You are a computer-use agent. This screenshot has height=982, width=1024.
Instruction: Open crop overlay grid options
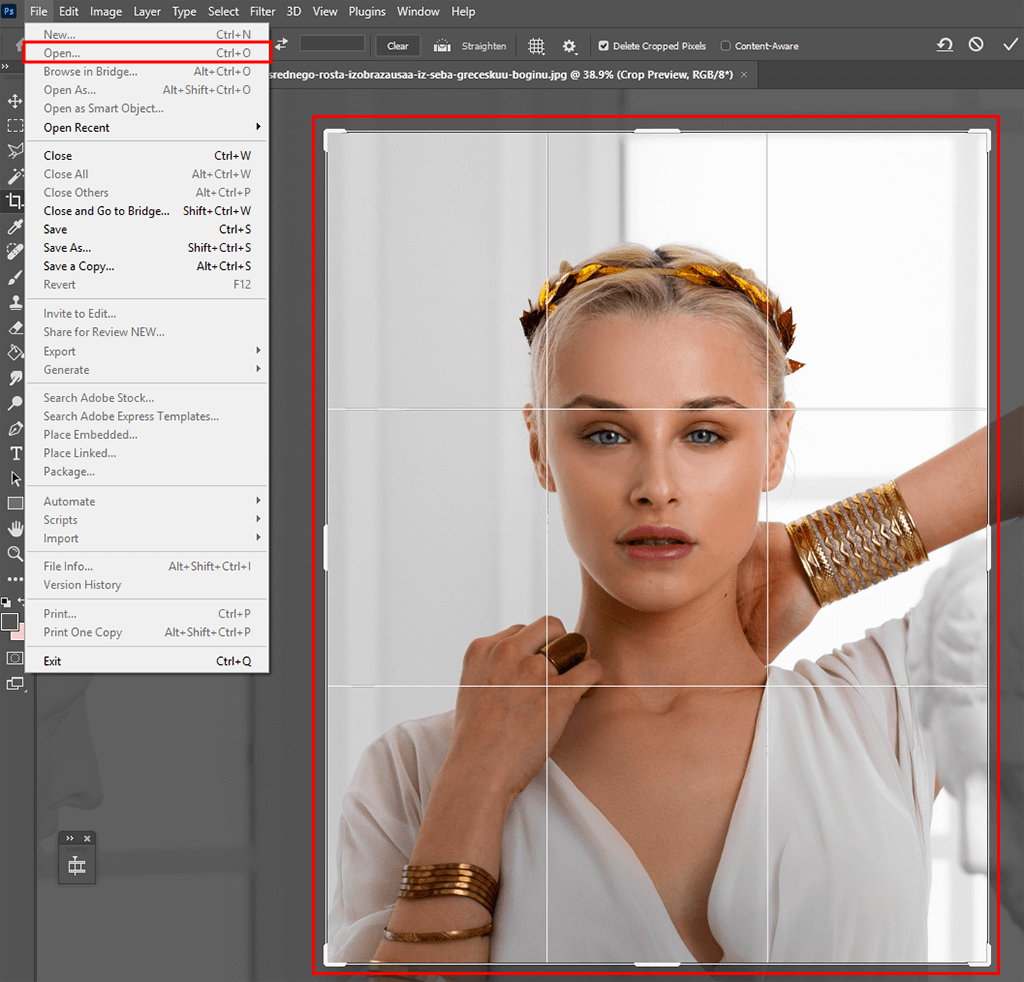click(536, 46)
